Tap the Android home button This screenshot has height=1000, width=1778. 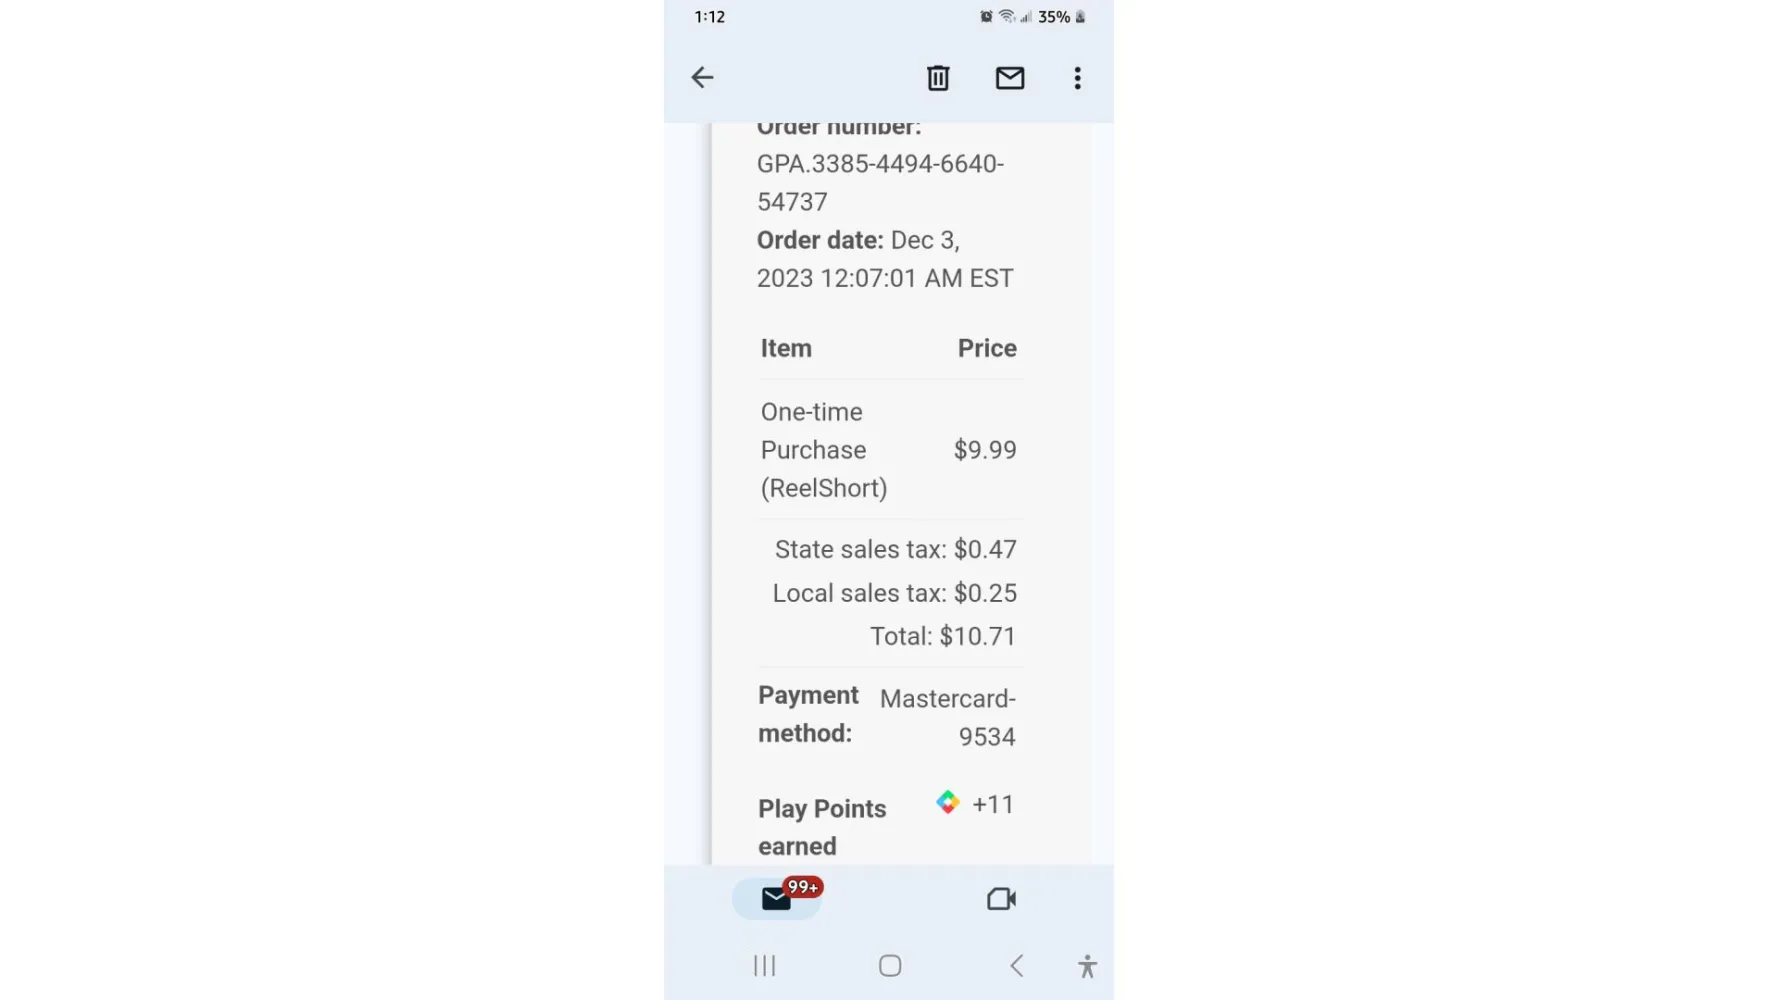890,966
